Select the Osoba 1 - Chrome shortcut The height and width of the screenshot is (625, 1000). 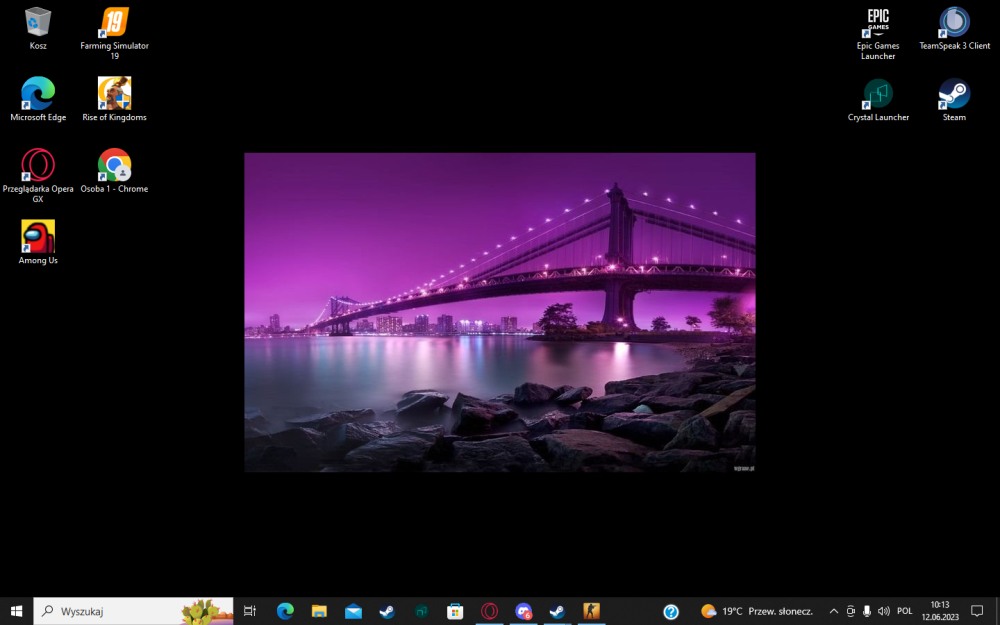point(114,171)
